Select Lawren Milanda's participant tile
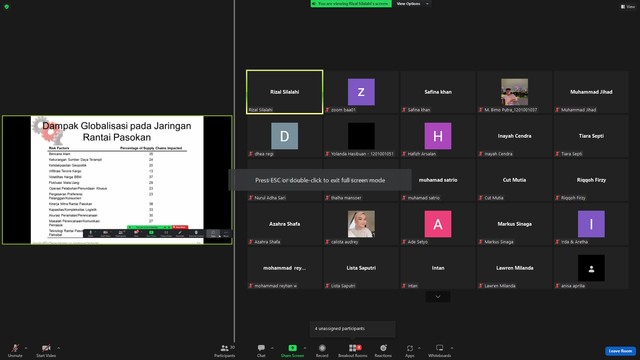The height and width of the screenshot is (360, 640). click(x=515, y=268)
